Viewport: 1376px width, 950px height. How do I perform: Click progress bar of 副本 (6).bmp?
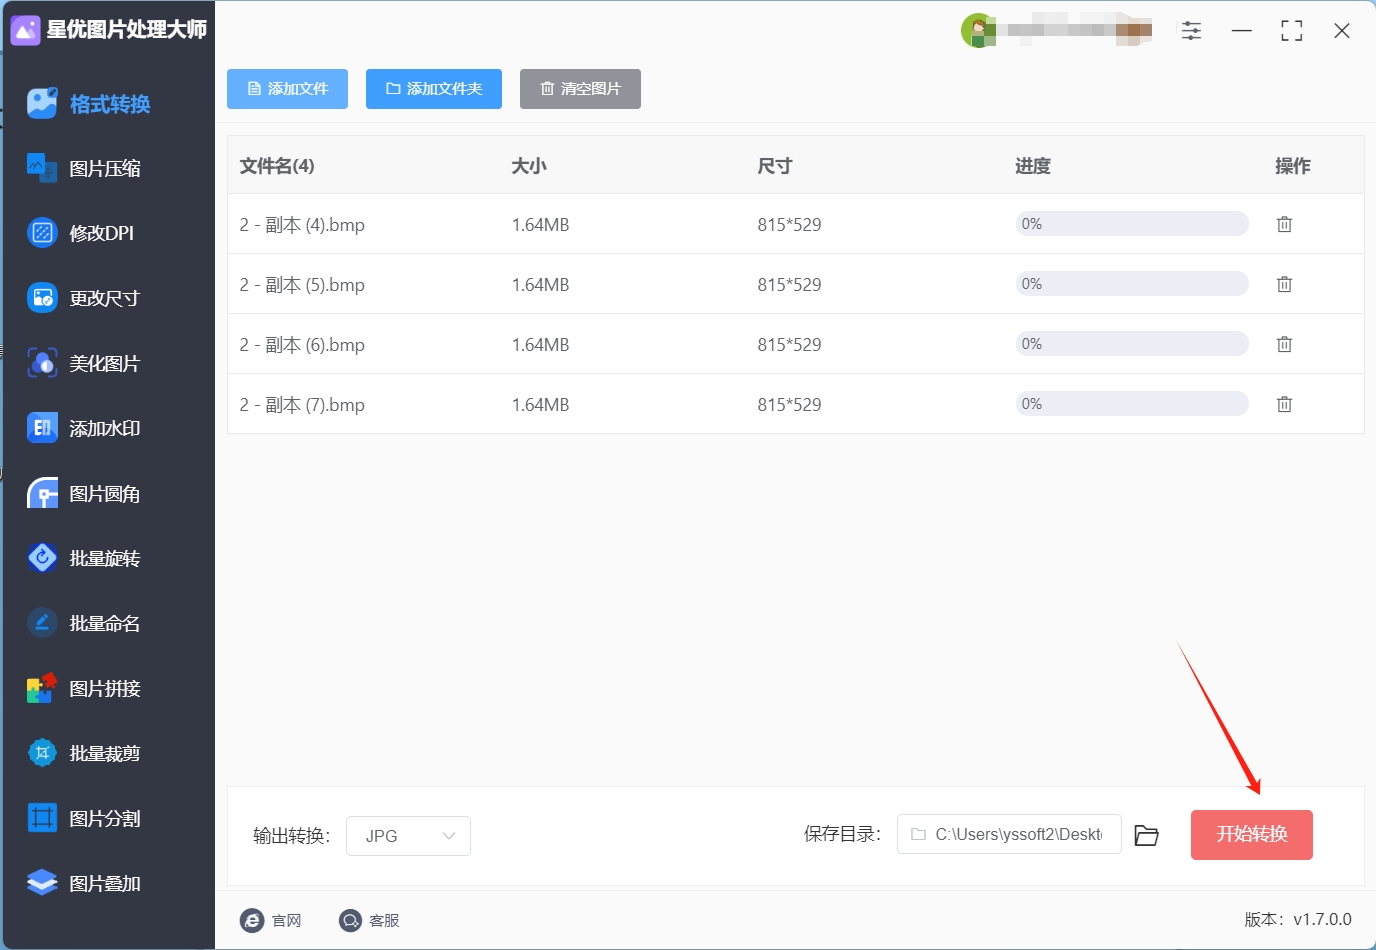coord(1132,344)
